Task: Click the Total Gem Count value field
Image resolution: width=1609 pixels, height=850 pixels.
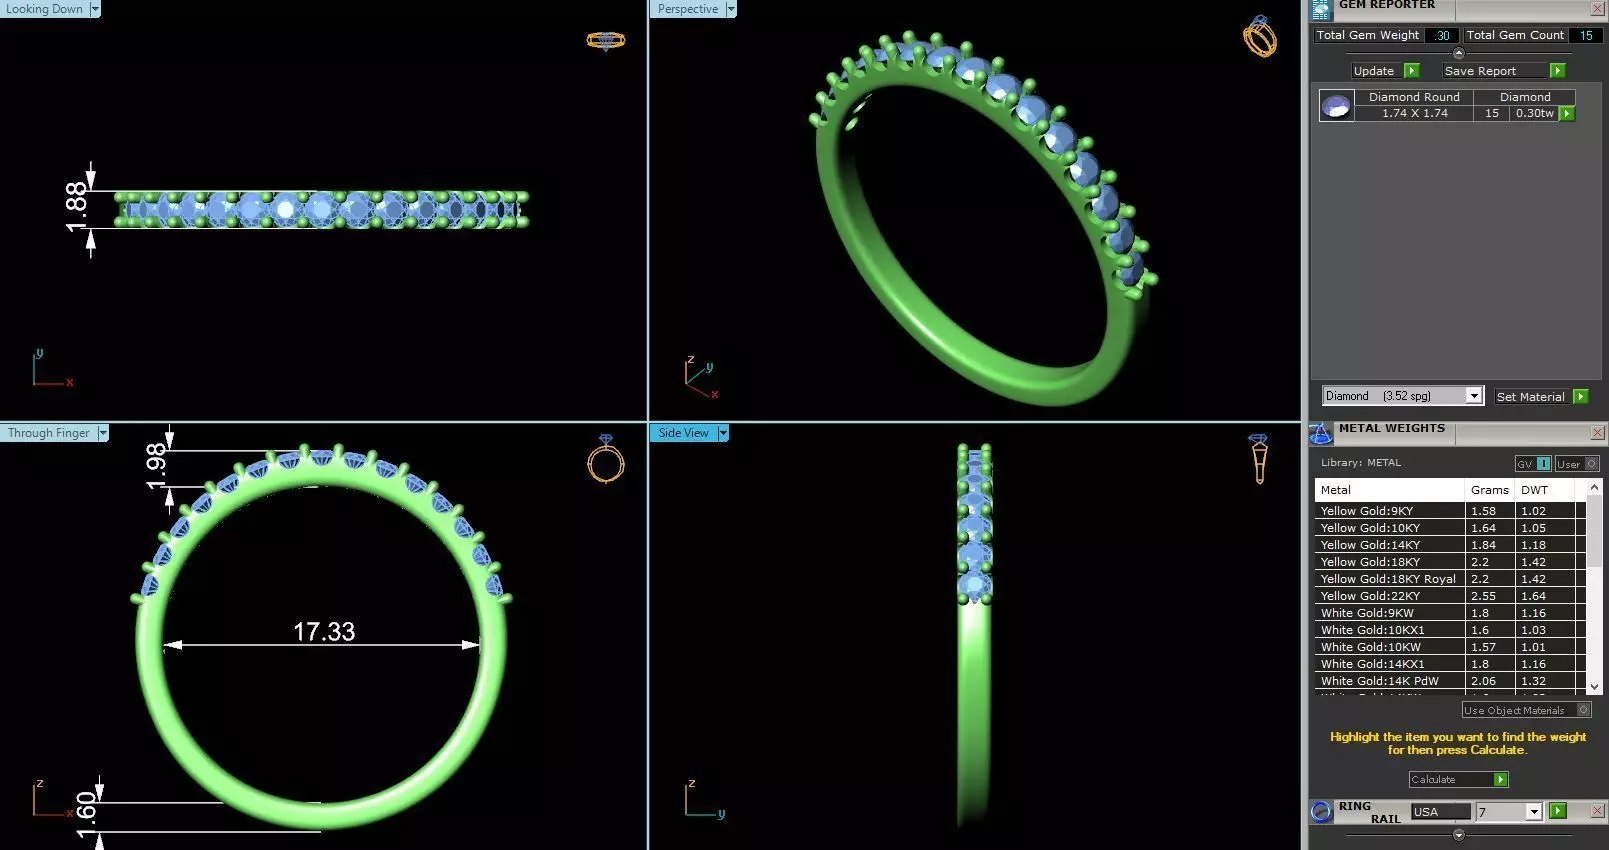Action: [1586, 35]
